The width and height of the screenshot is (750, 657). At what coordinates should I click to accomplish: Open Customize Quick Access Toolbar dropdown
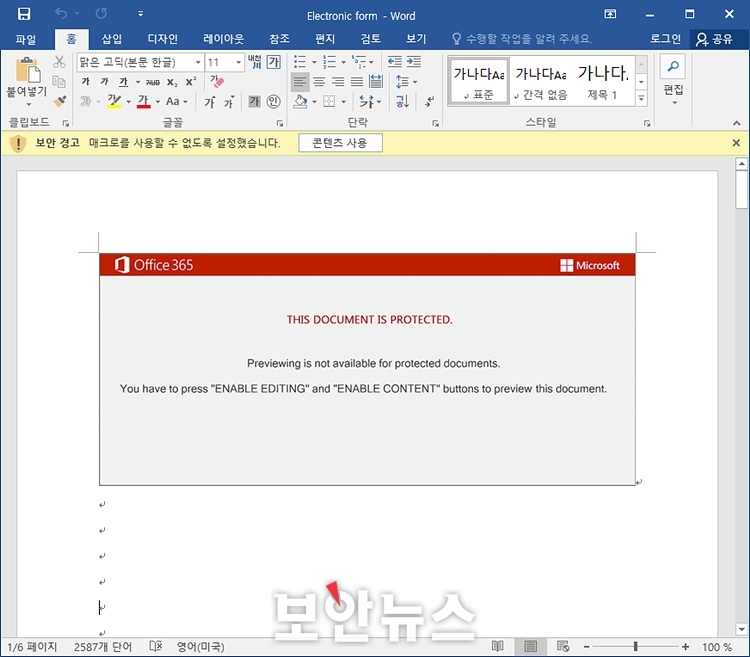[141, 14]
